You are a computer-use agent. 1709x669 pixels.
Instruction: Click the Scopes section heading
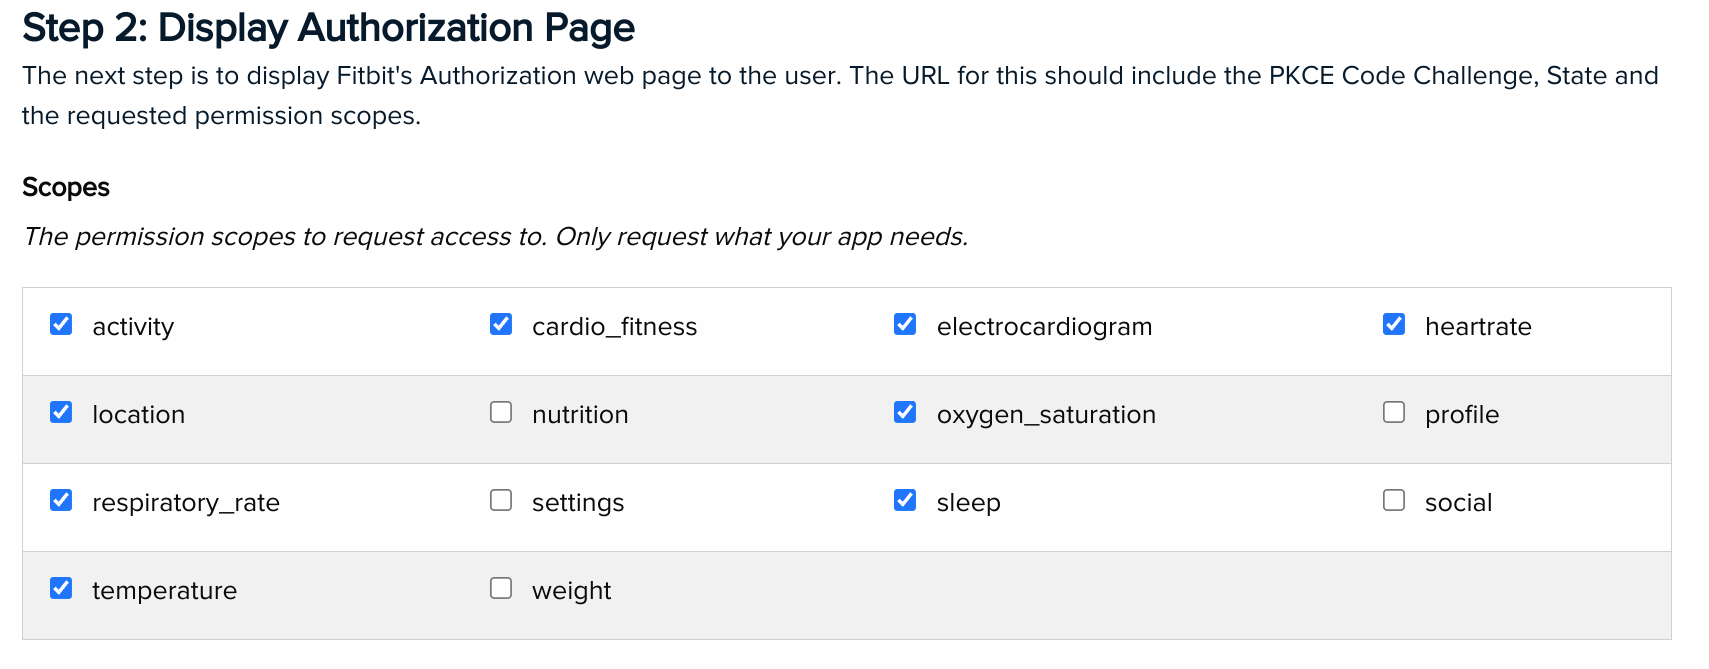click(66, 187)
